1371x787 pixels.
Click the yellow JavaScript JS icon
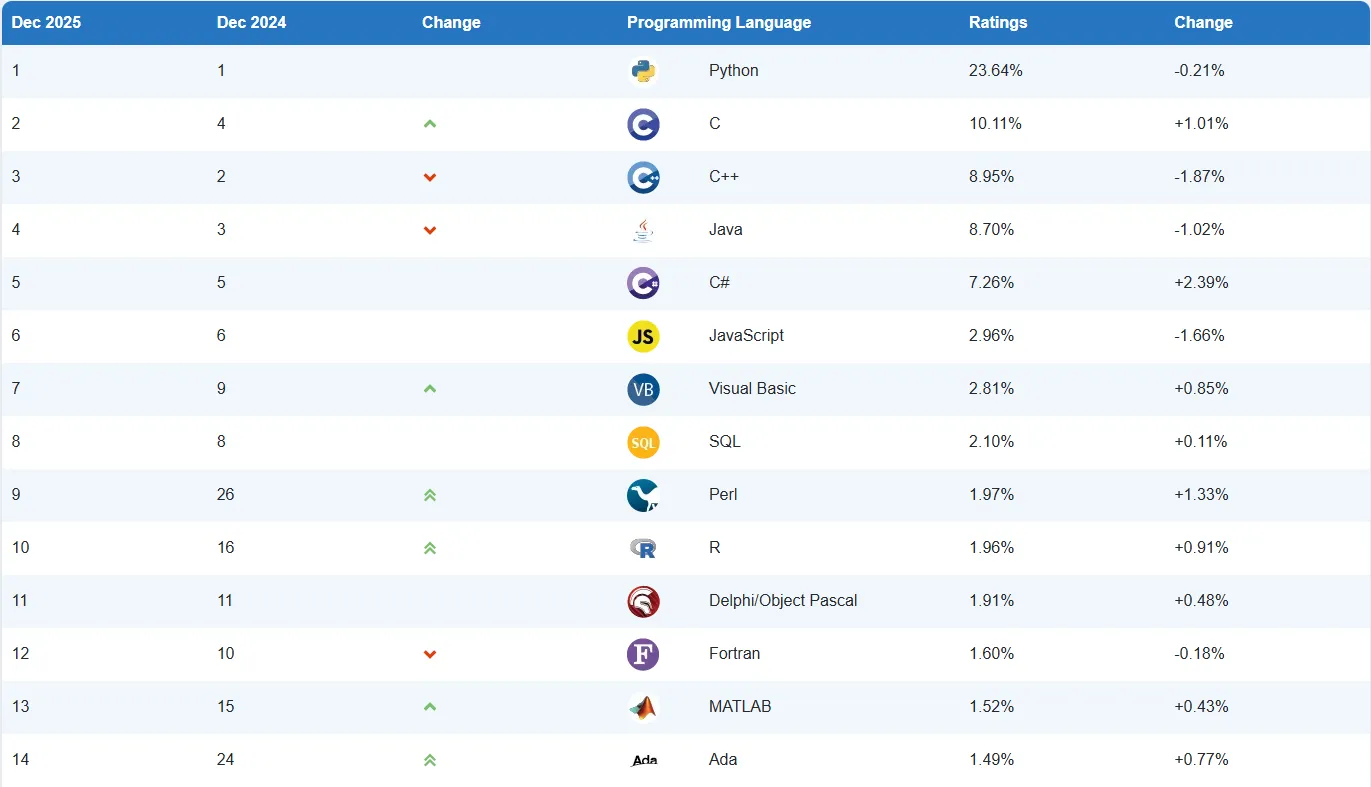point(643,336)
